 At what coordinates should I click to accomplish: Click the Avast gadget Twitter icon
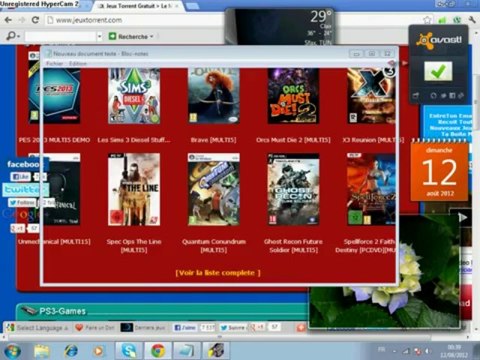point(443,96)
